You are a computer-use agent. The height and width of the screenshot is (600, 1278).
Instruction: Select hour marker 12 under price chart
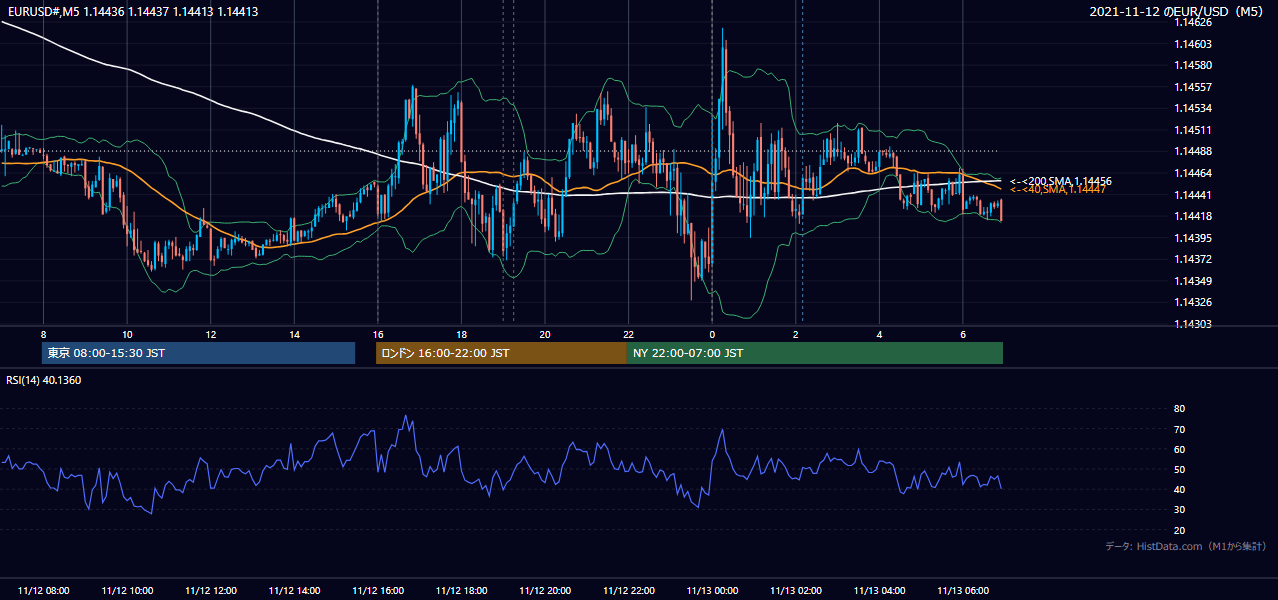pos(210,333)
